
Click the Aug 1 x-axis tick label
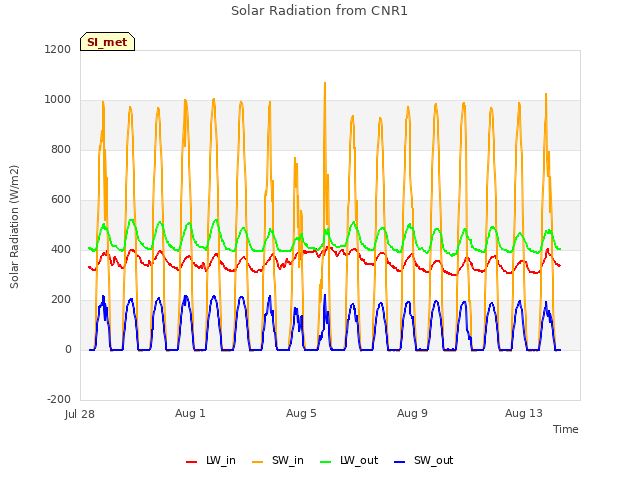pyautogui.click(x=190, y=413)
